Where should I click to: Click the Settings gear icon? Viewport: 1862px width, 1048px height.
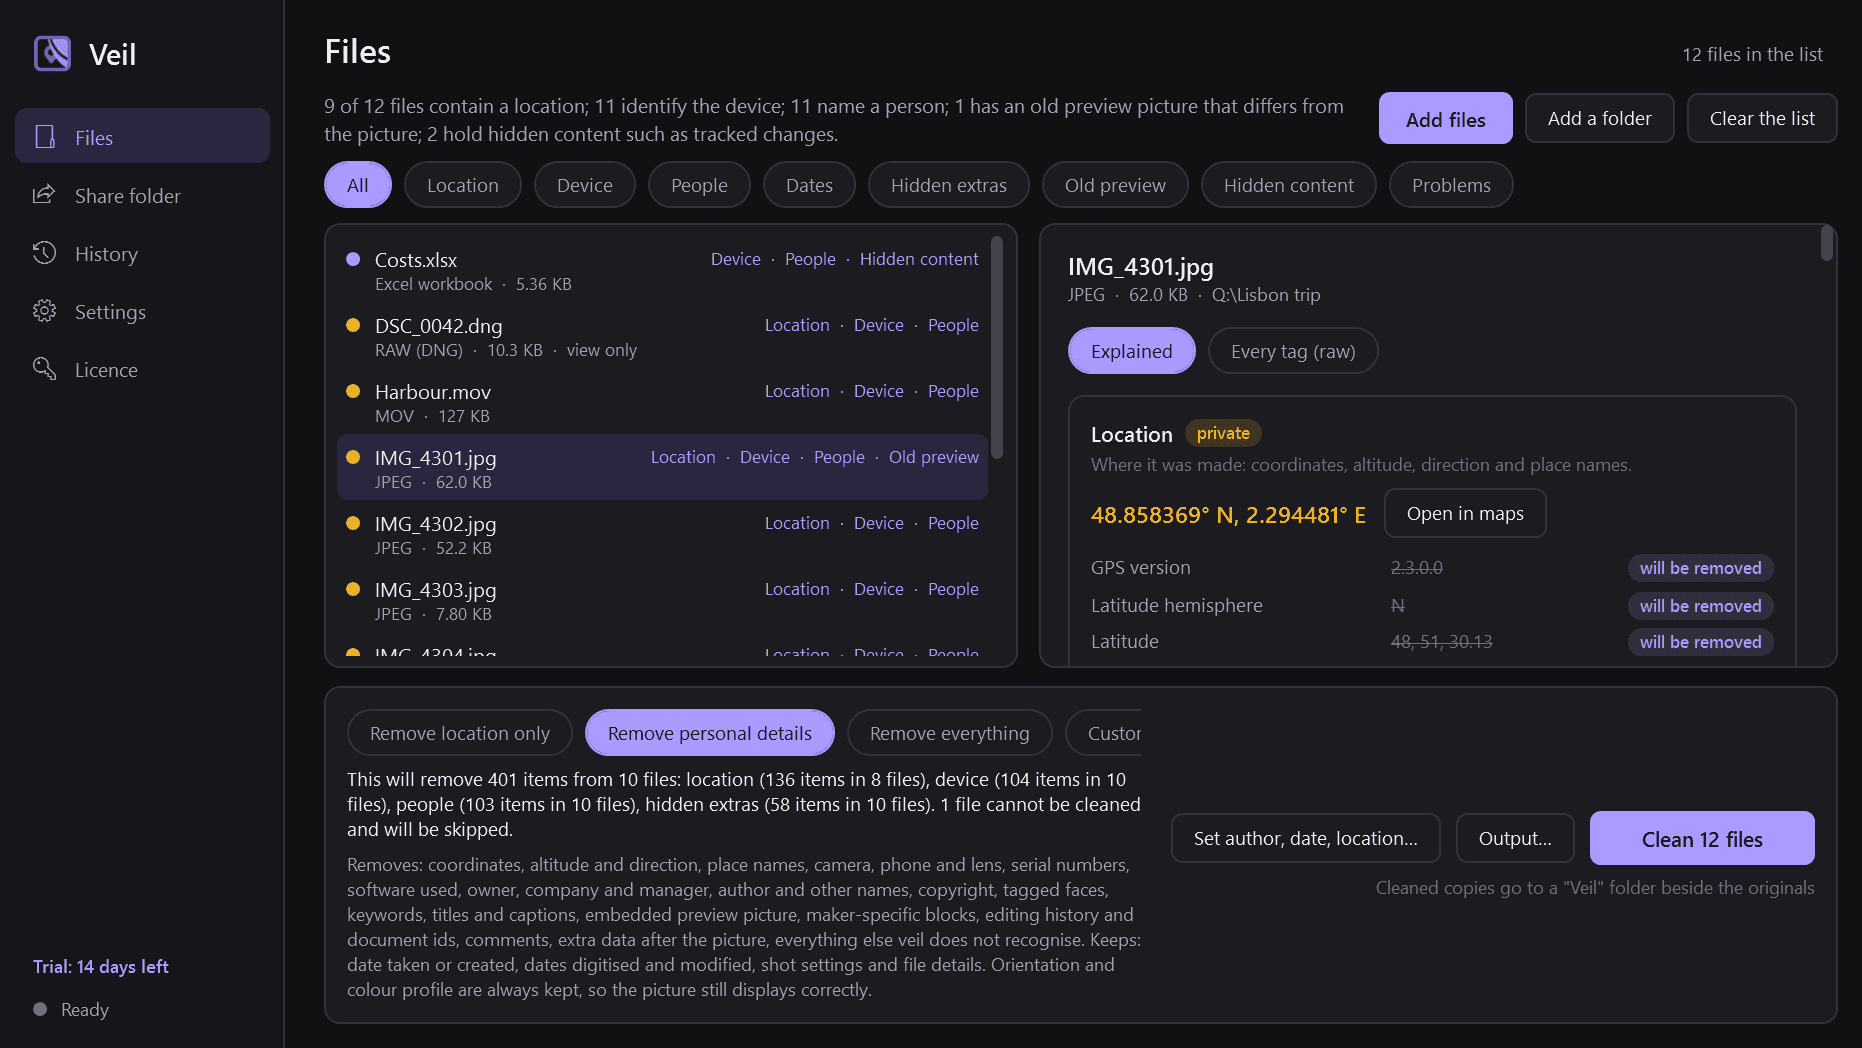point(44,311)
